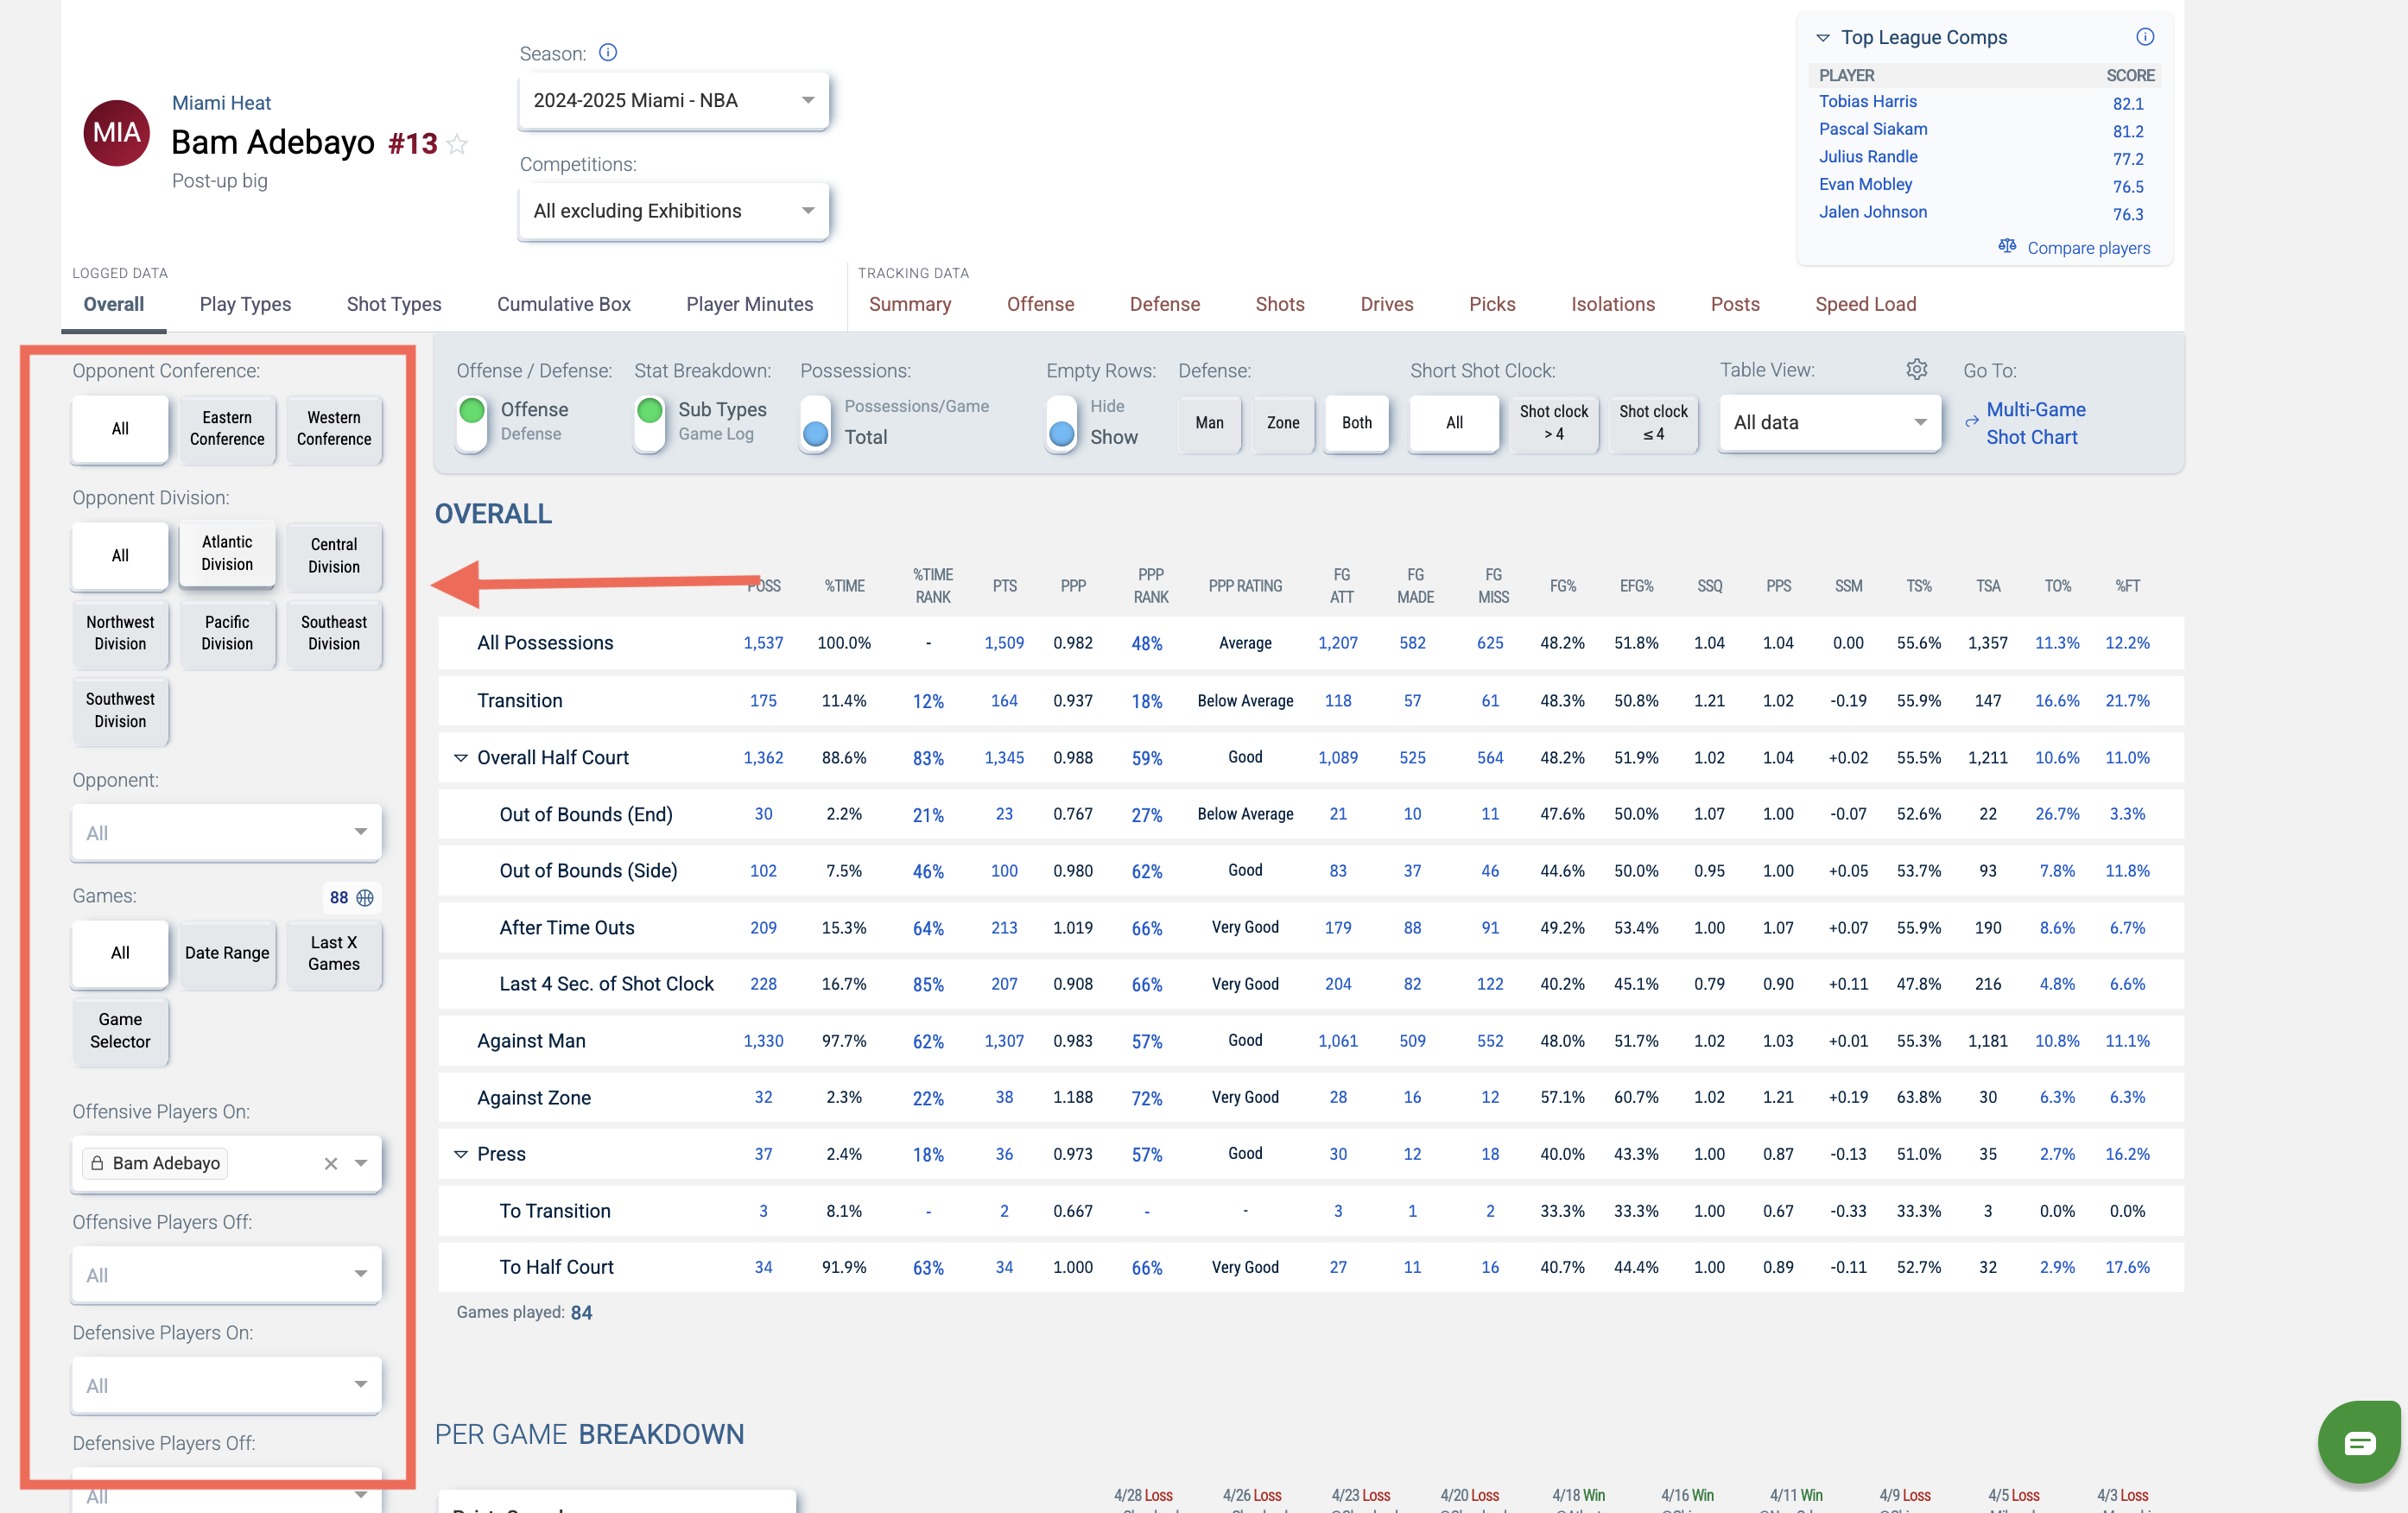Open the Opponent filter field

[x=226, y=832]
